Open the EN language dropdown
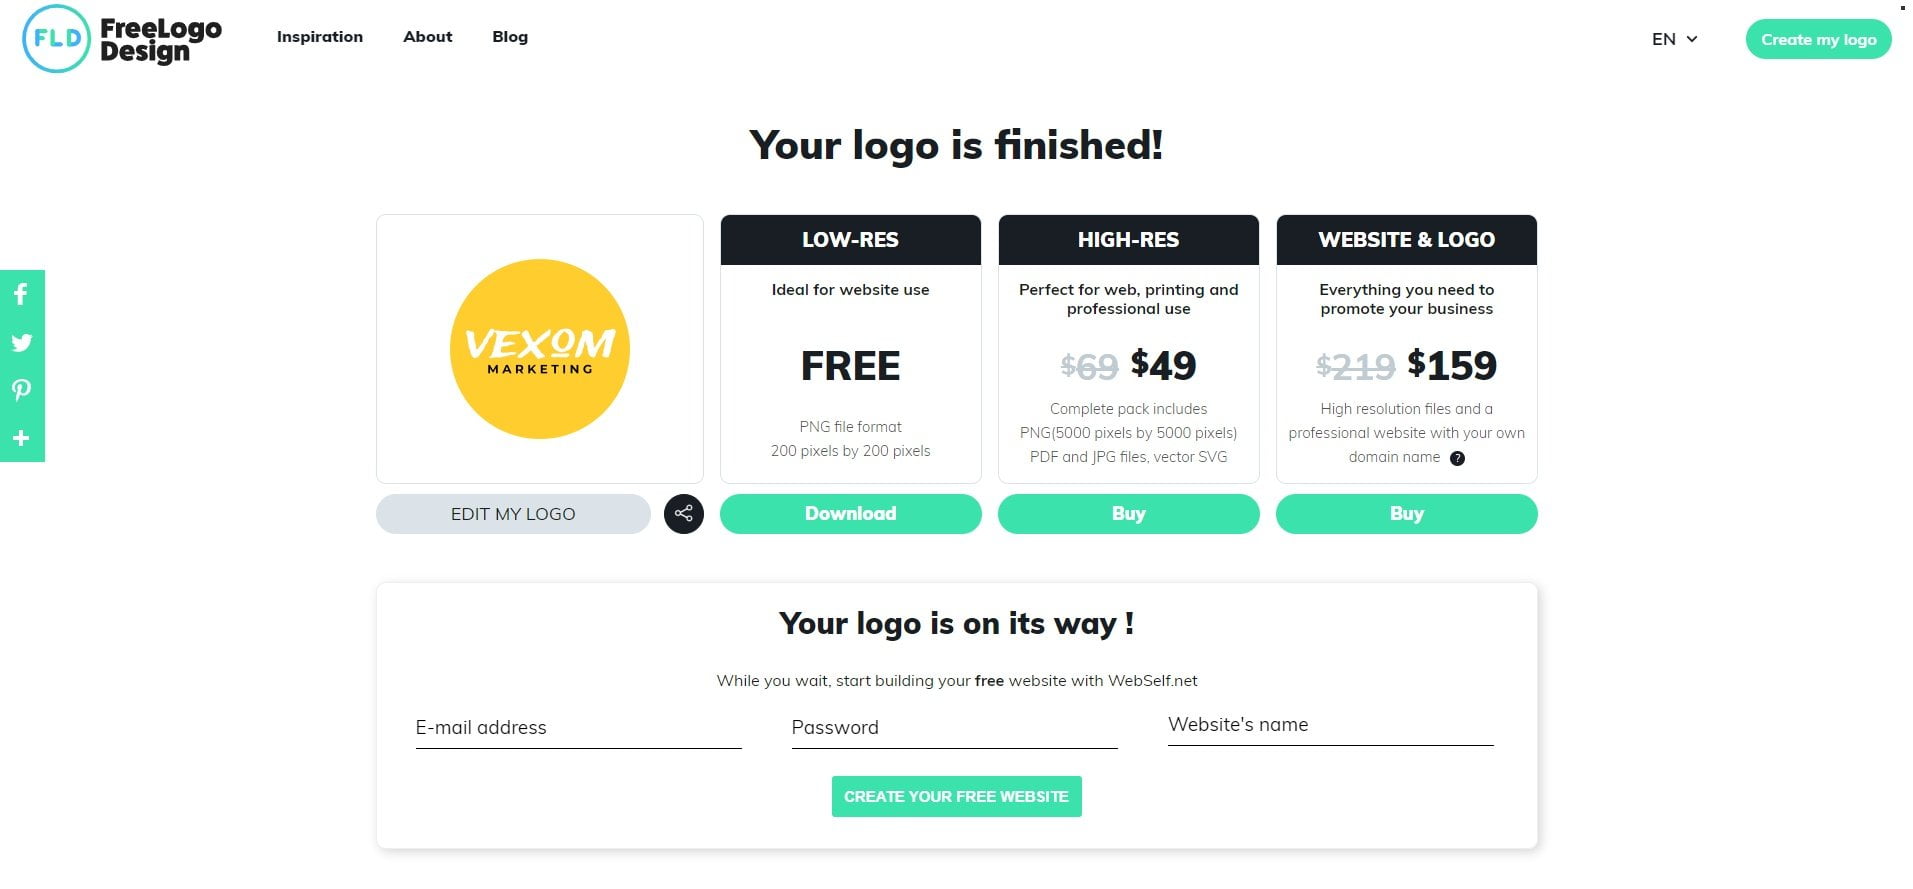This screenshot has width=1913, height=889. 1675,39
